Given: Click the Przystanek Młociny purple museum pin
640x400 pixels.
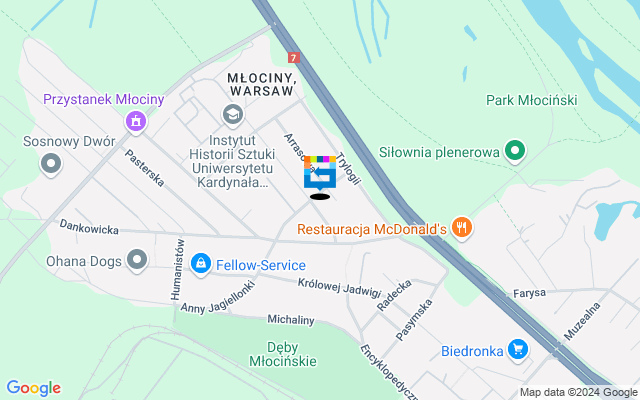Looking at the screenshot, I should [x=136, y=122].
